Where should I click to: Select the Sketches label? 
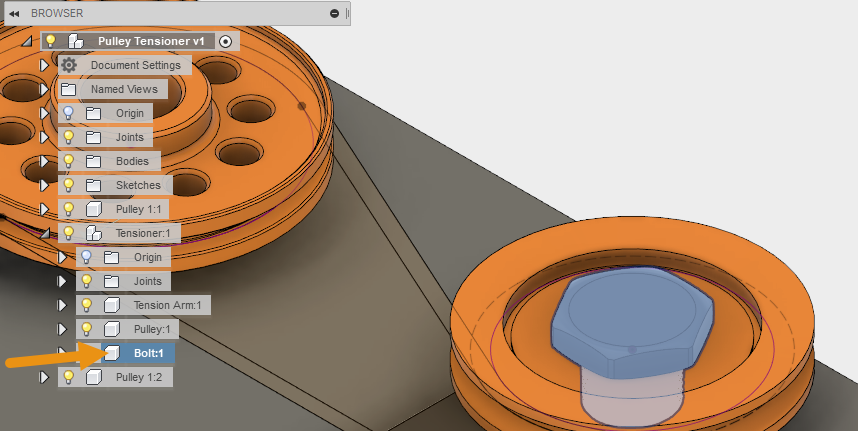(x=138, y=185)
